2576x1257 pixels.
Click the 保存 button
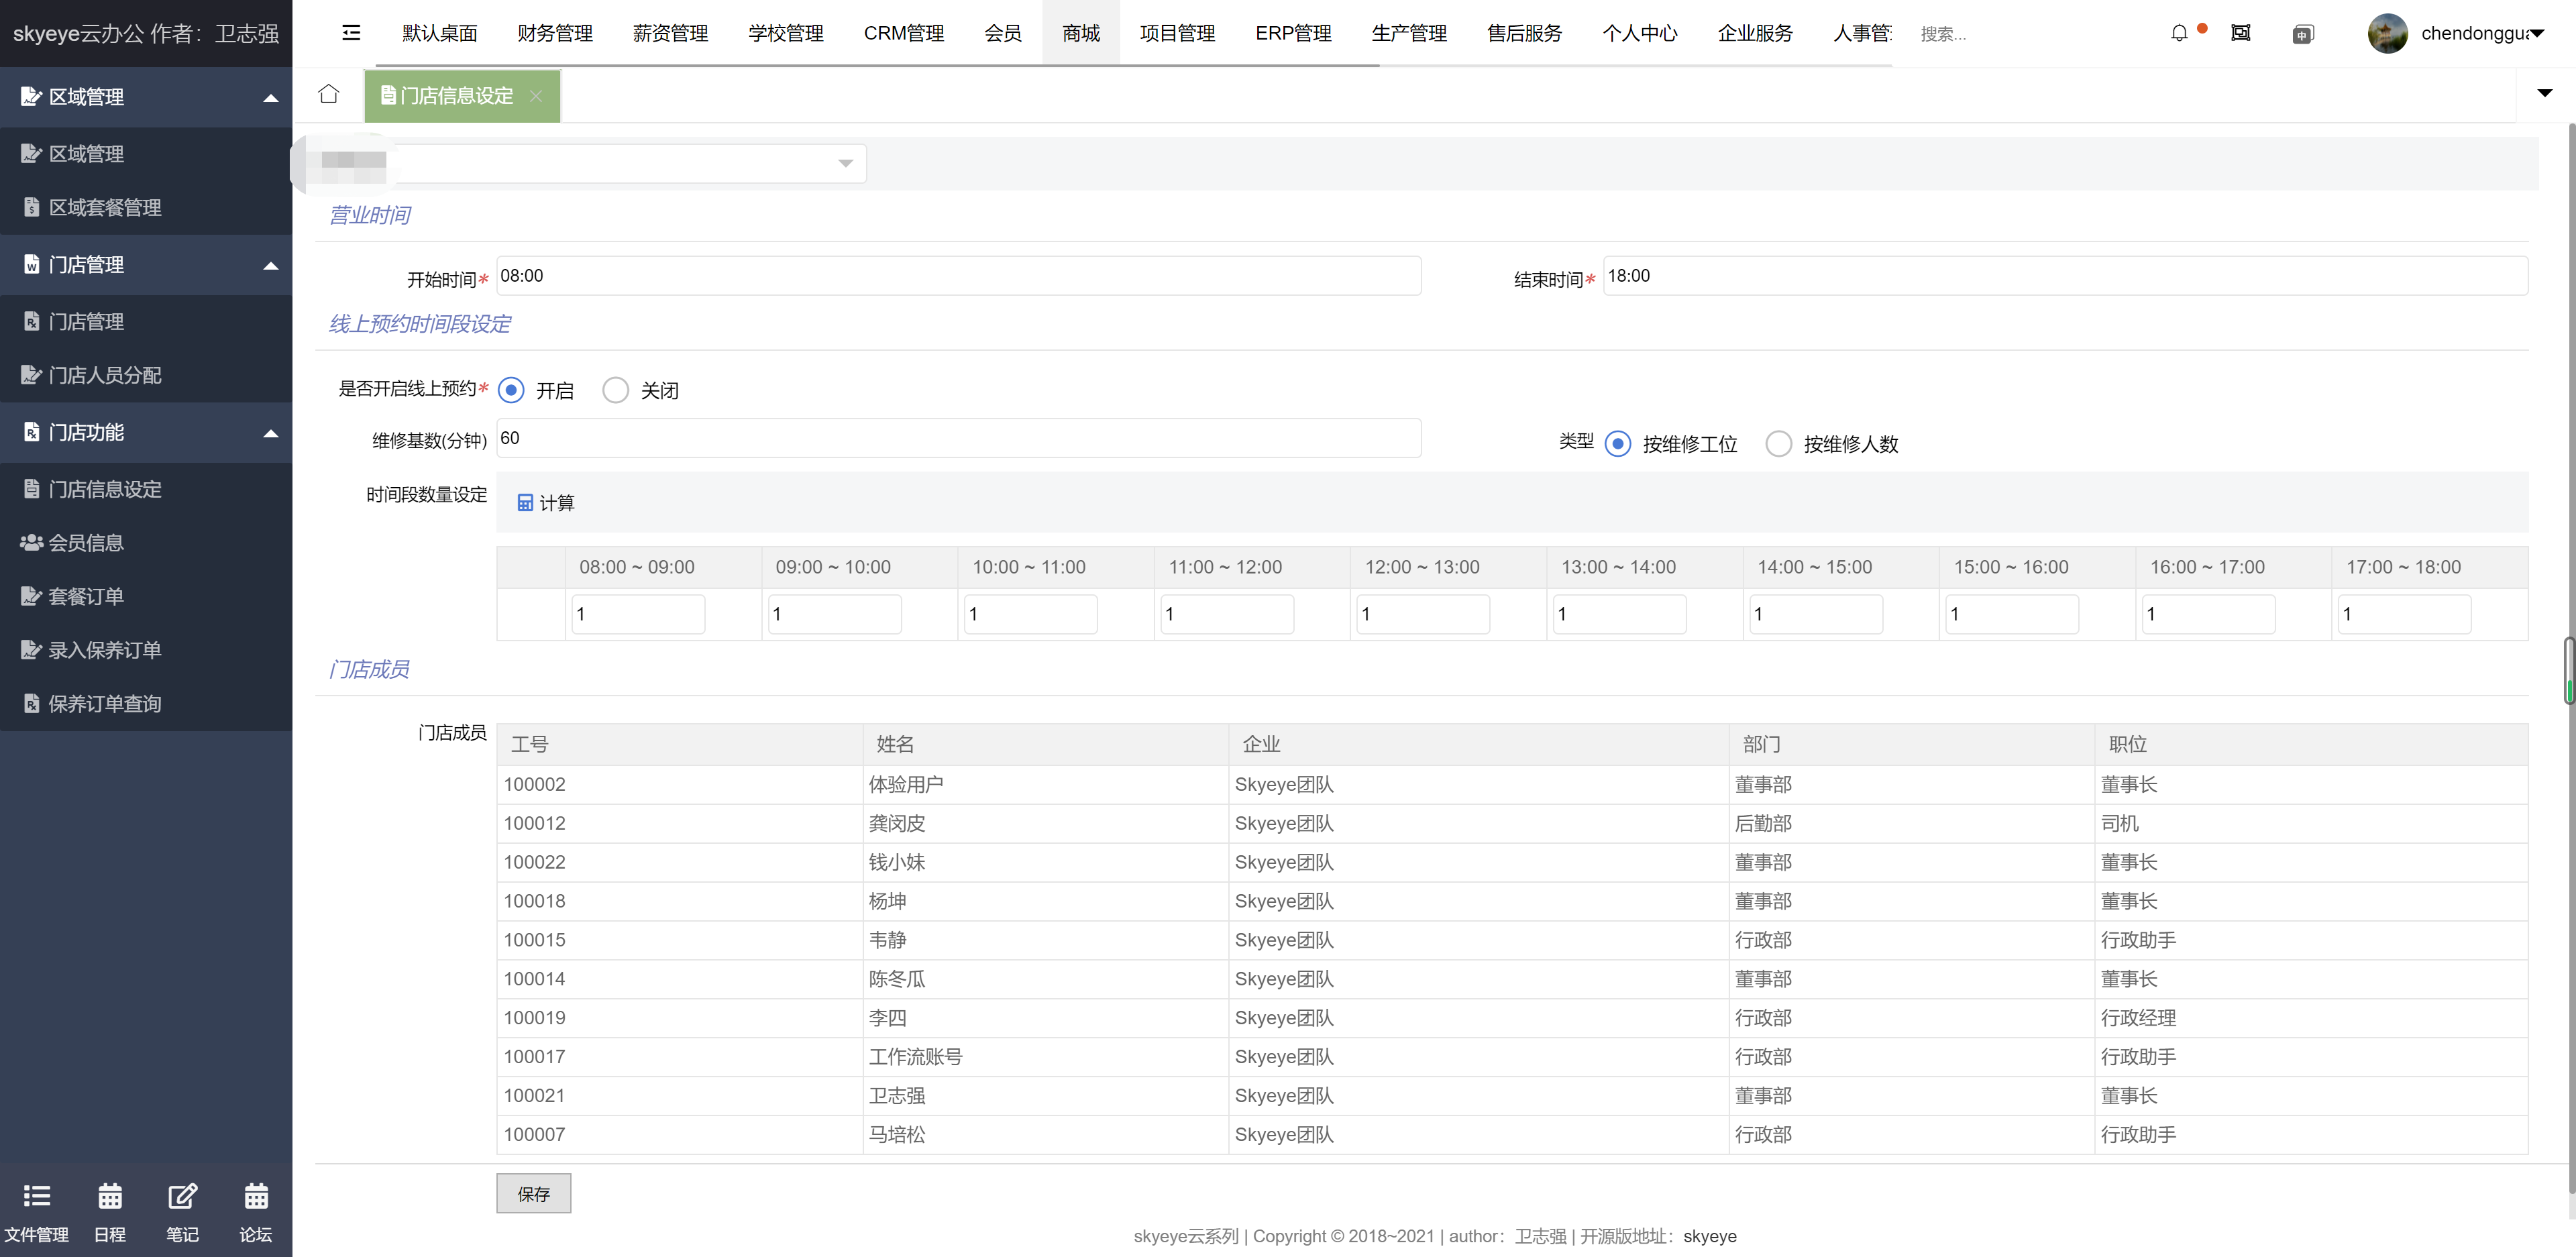[x=533, y=1193]
